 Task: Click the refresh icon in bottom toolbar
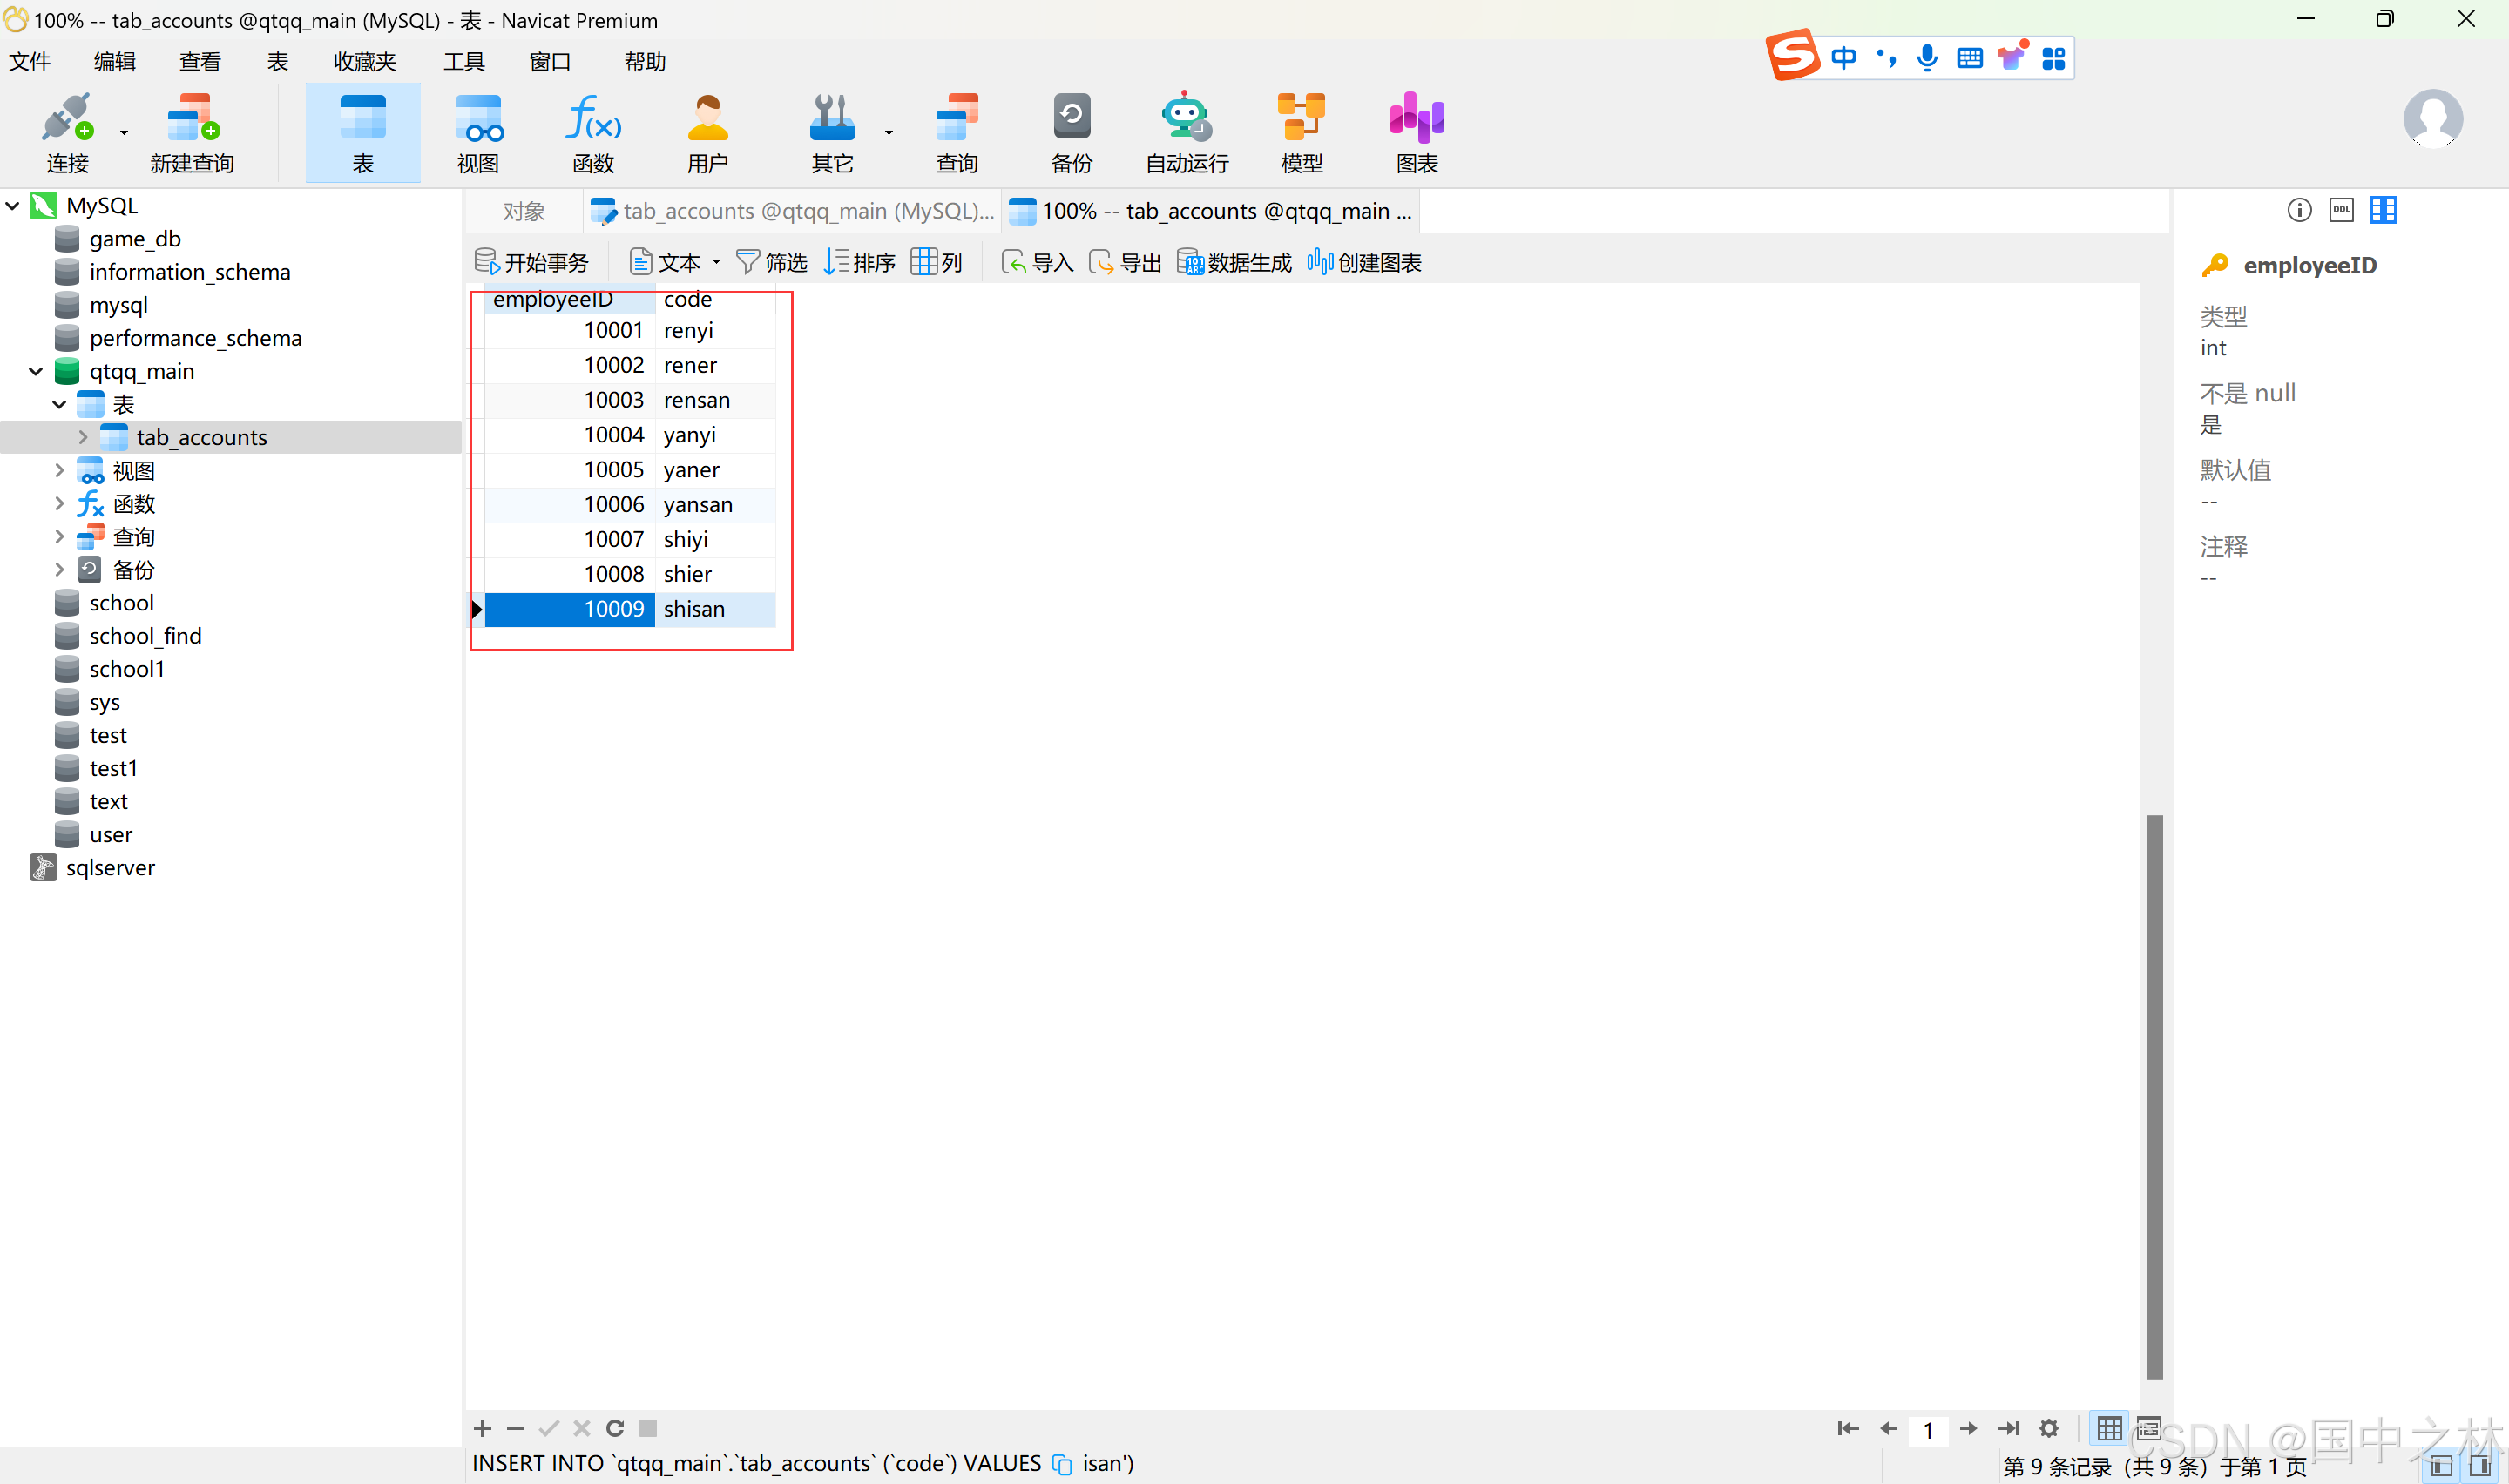coord(615,1427)
